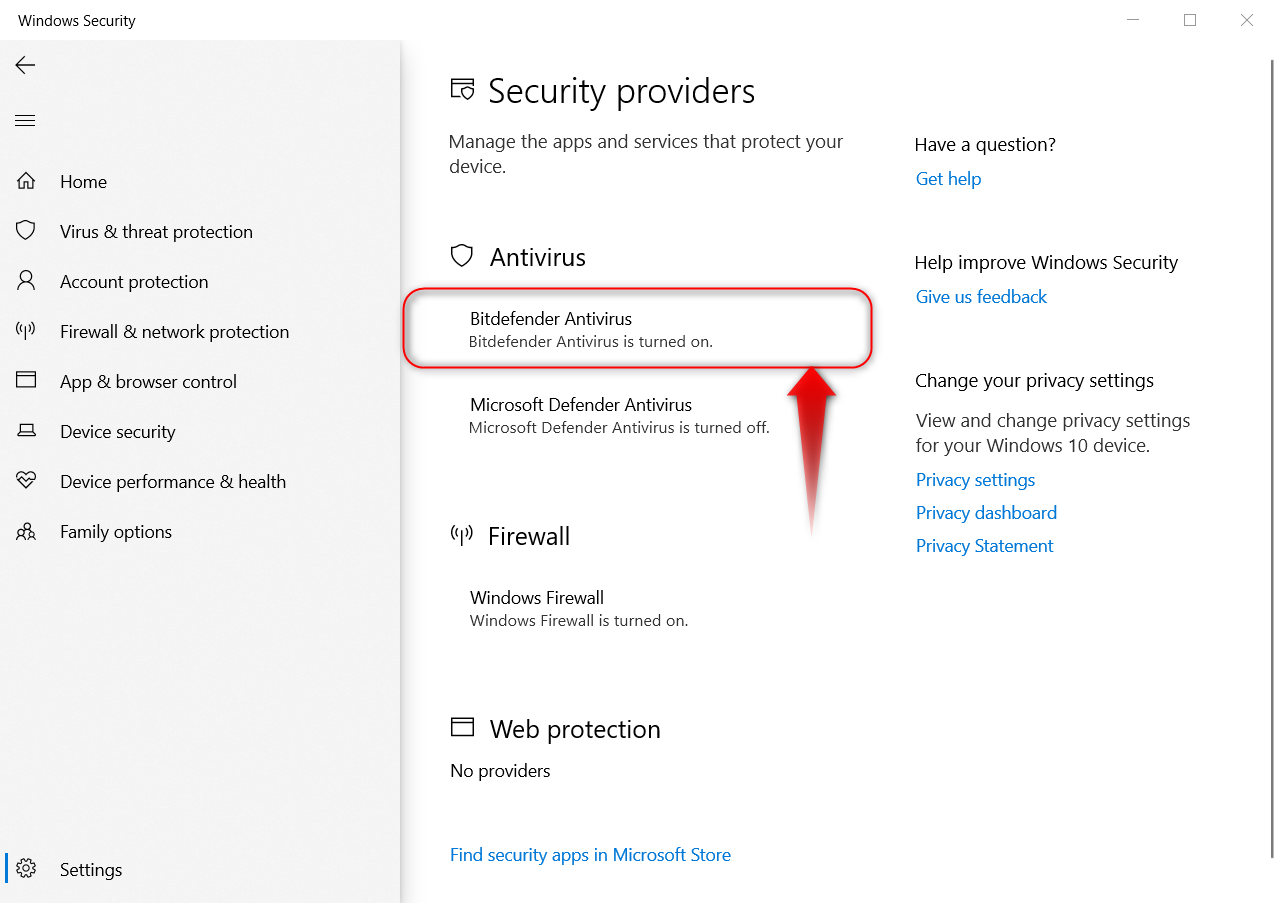Click the Home house icon

click(26, 181)
